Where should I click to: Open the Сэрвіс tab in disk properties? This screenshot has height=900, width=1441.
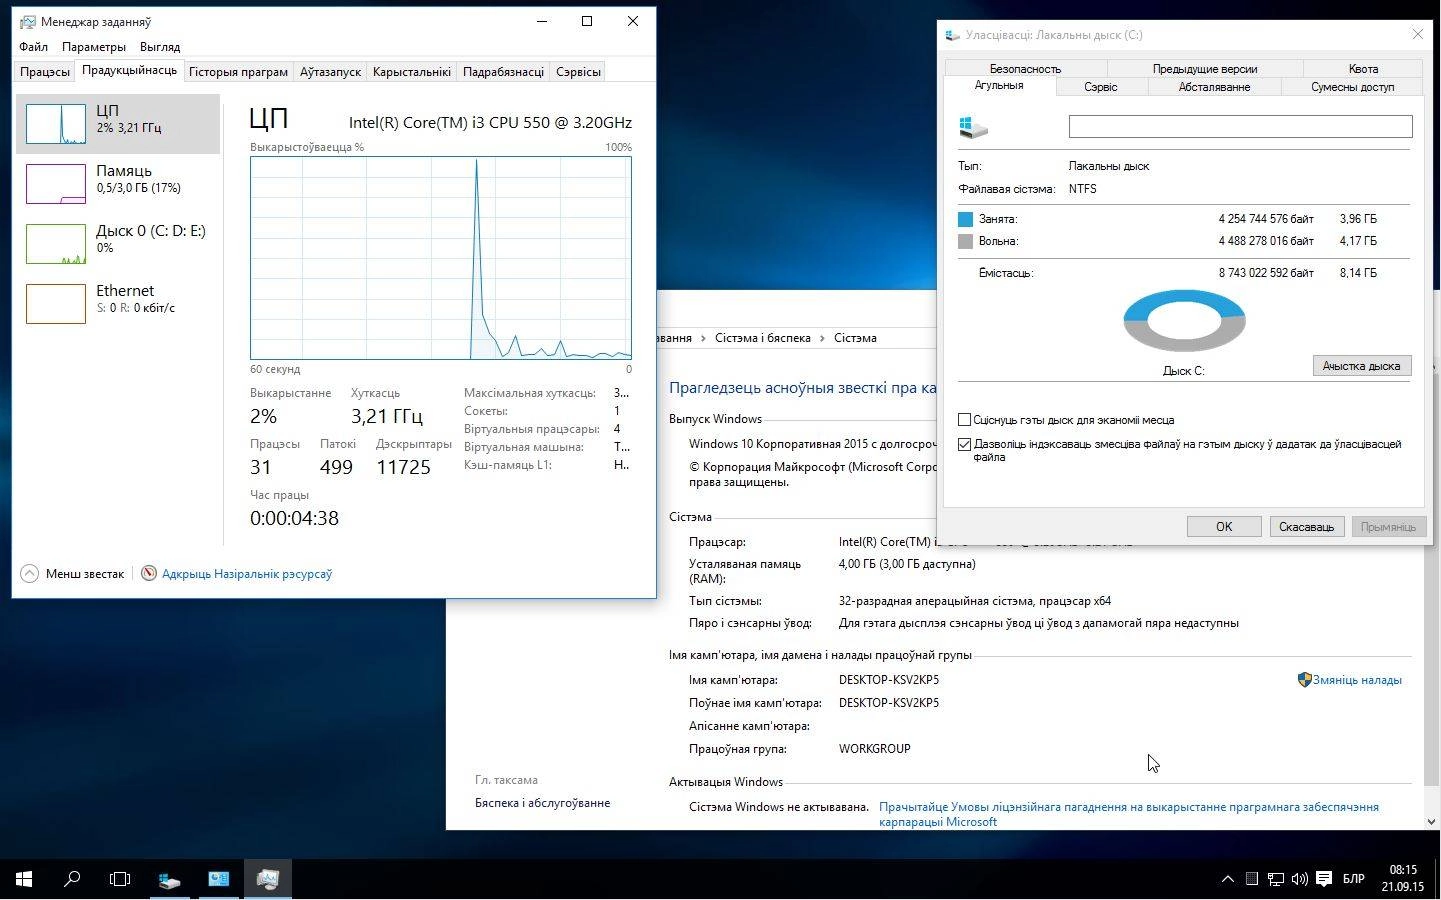pos(1100,87)
